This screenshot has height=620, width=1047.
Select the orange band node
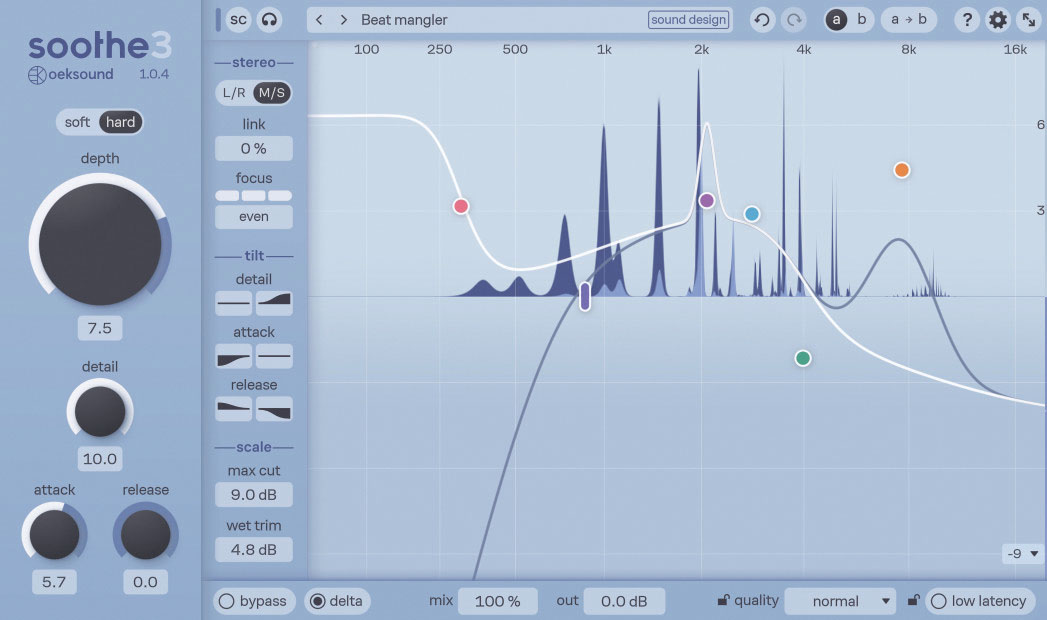(901, 170)
